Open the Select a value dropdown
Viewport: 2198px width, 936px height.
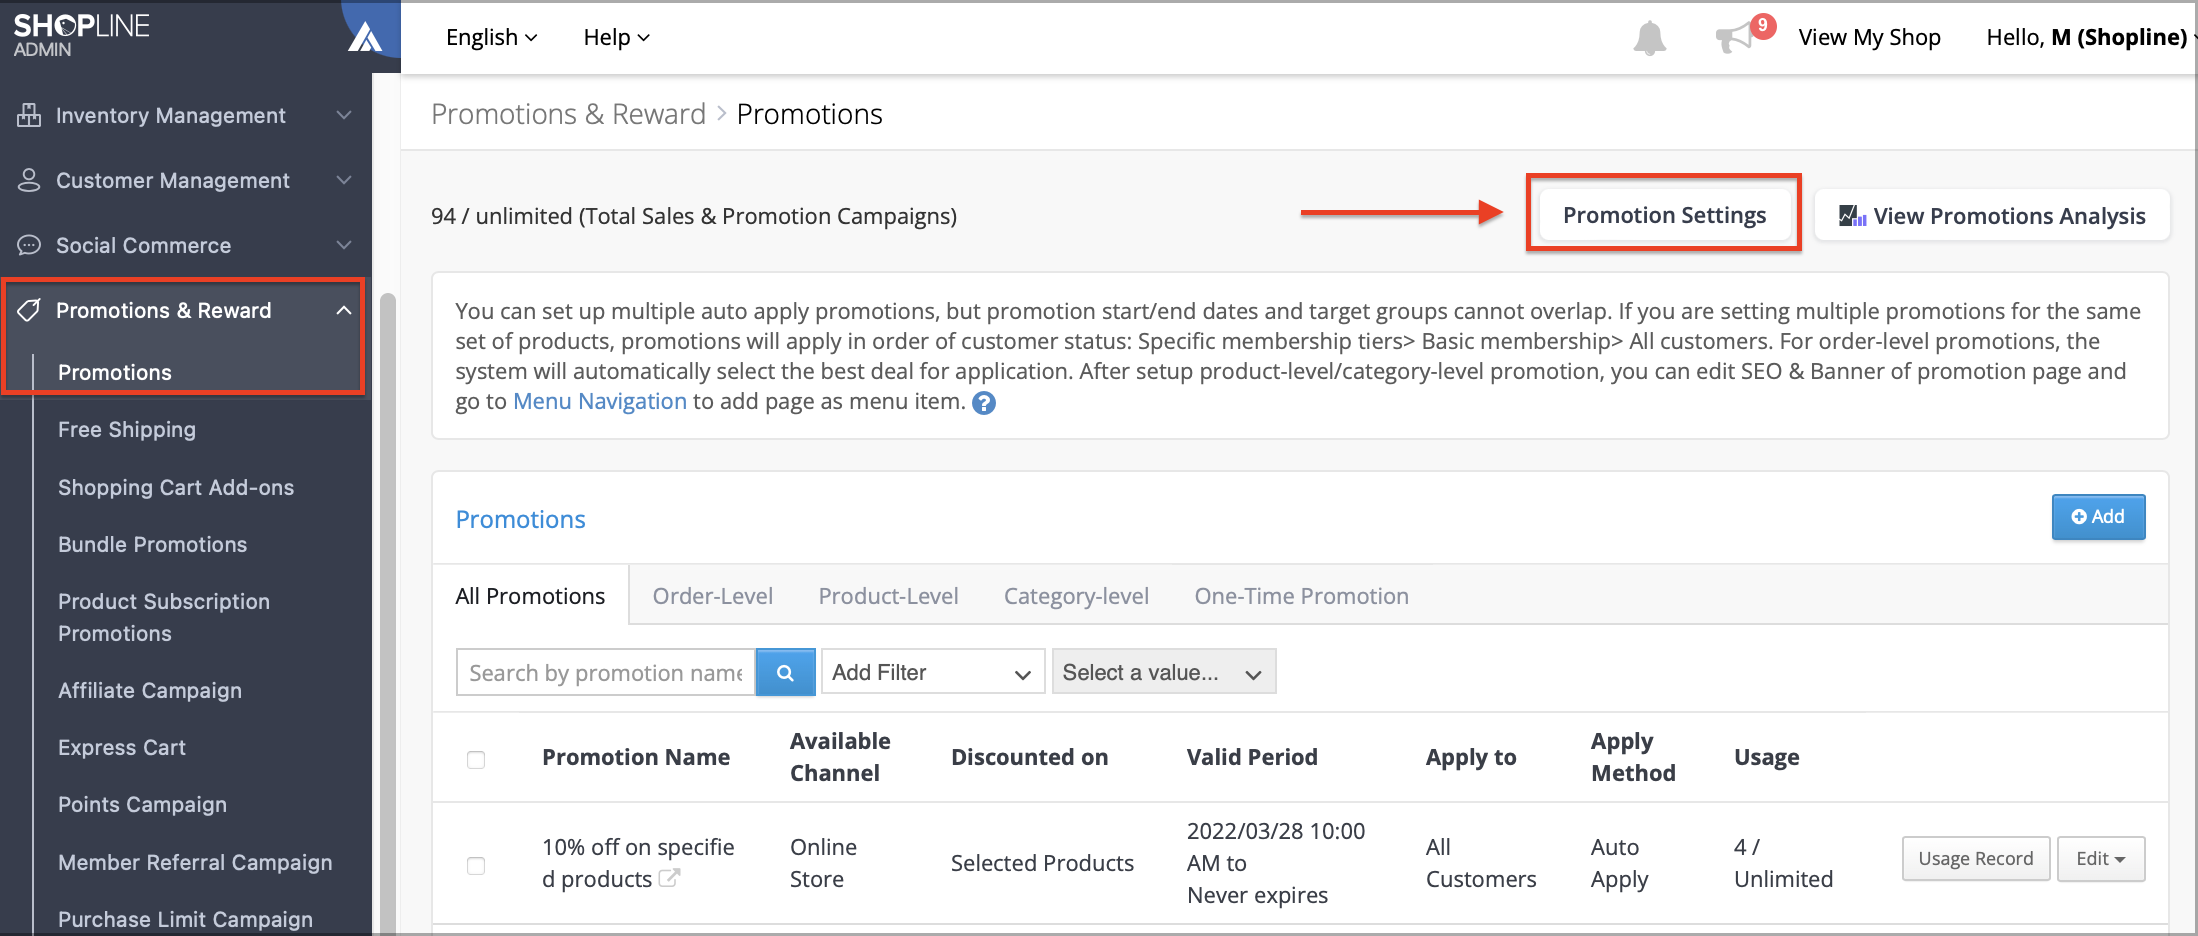click(1164, 672)
